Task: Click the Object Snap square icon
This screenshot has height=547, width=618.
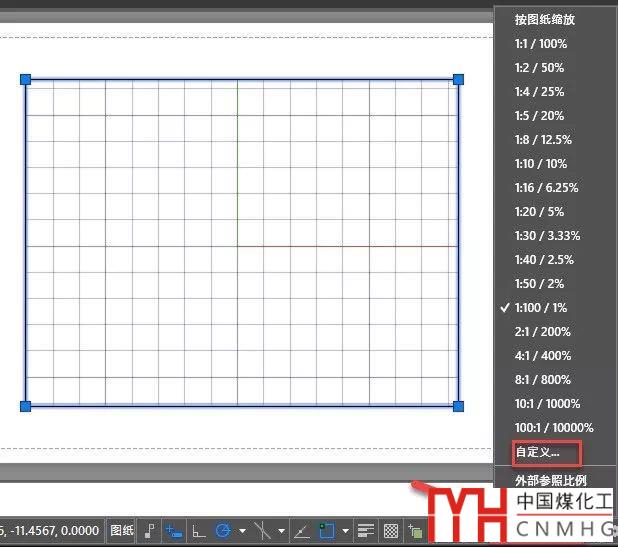Action: click(x=326, y=530)
